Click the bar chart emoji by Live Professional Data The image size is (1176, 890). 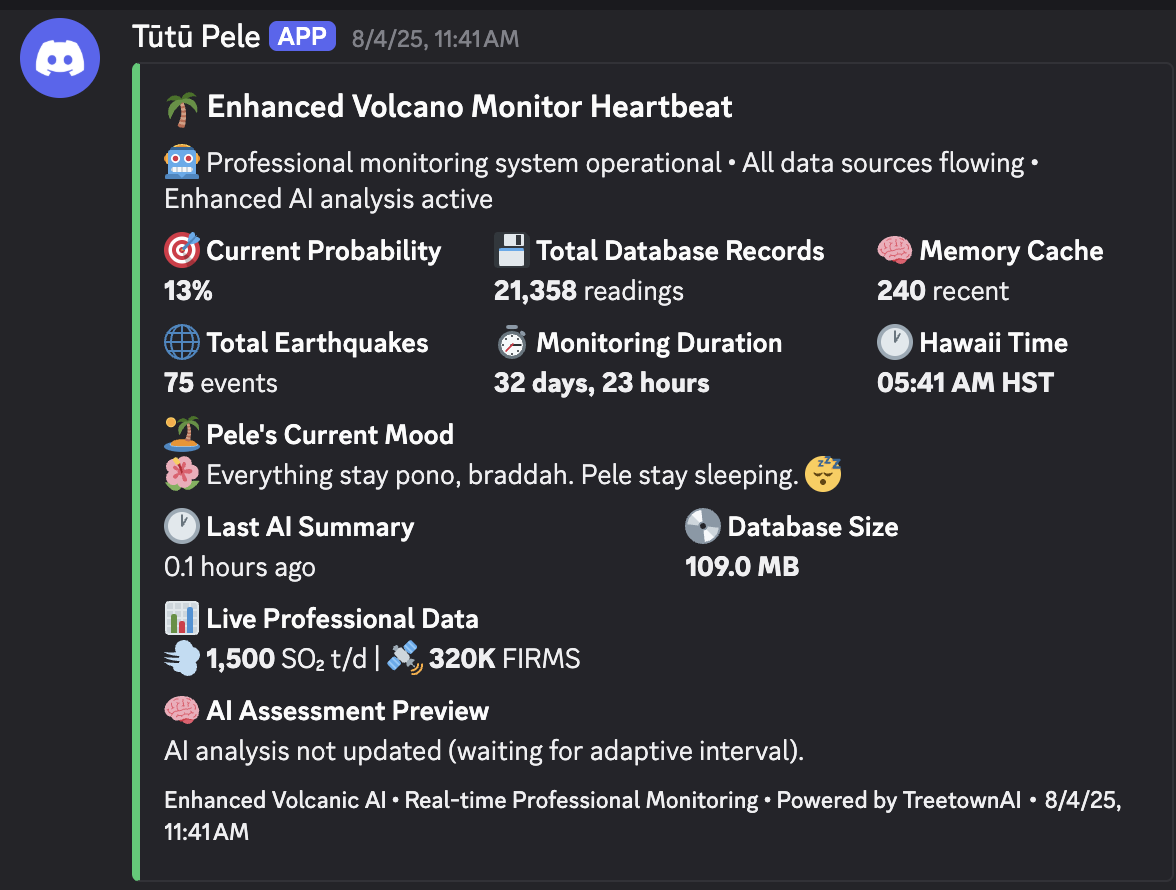[x=181, y=619]
